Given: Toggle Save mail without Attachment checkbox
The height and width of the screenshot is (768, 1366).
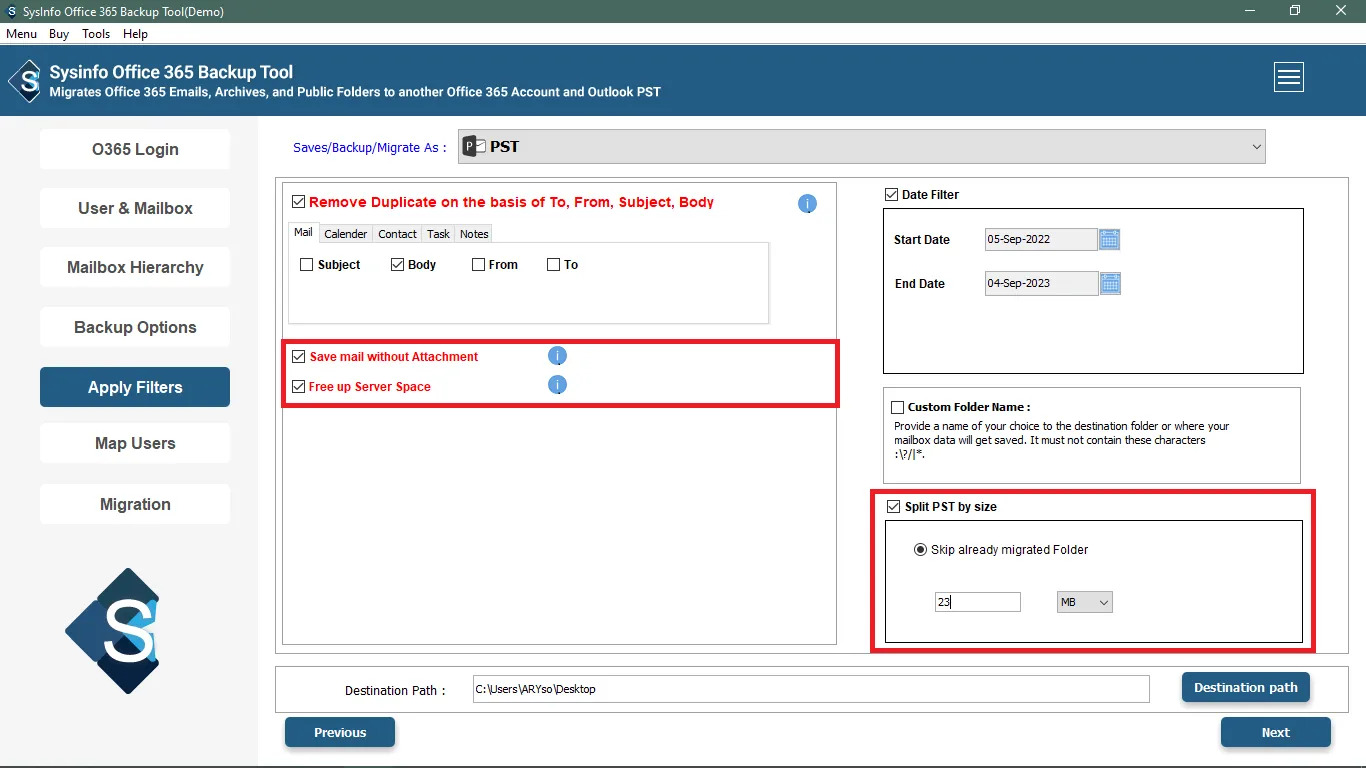Looking at the screenshot, I should (298, 356).
